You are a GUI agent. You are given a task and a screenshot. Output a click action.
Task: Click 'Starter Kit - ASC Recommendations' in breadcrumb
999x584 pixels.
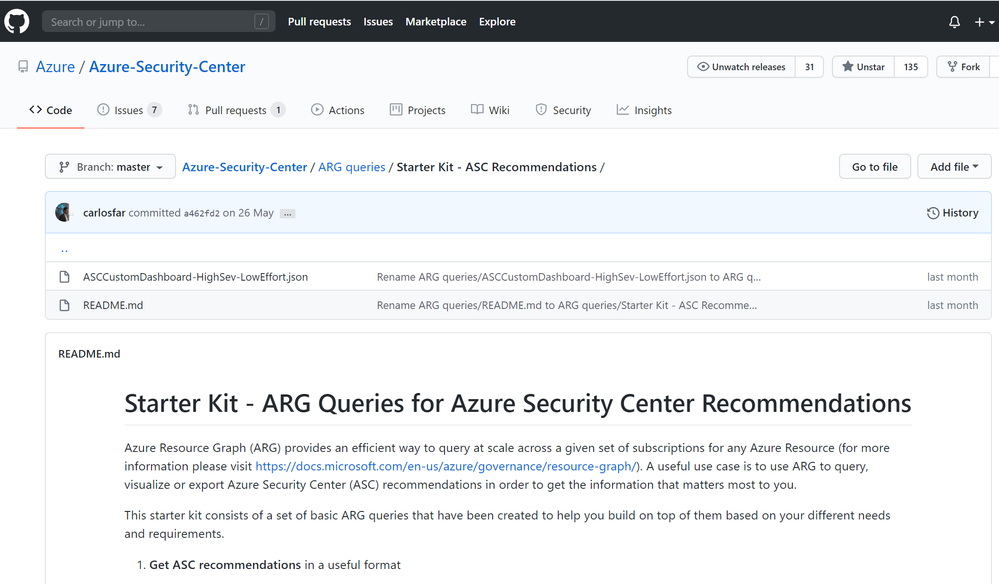[496, 167]
